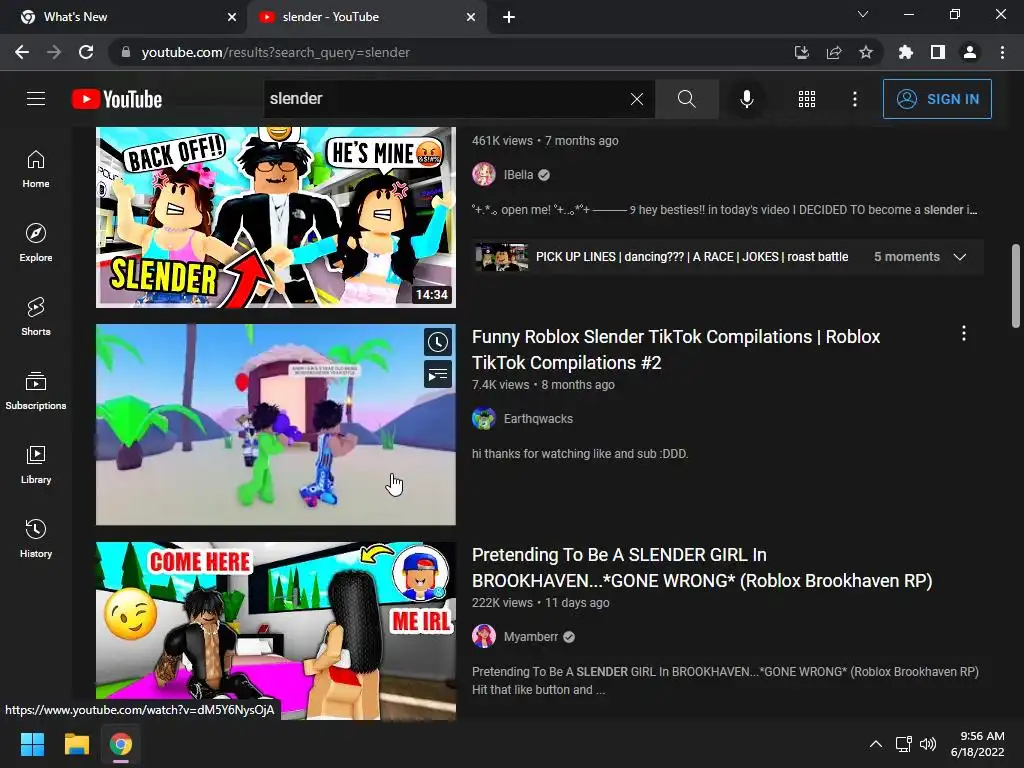Open Explore in the sidebar

36,243
